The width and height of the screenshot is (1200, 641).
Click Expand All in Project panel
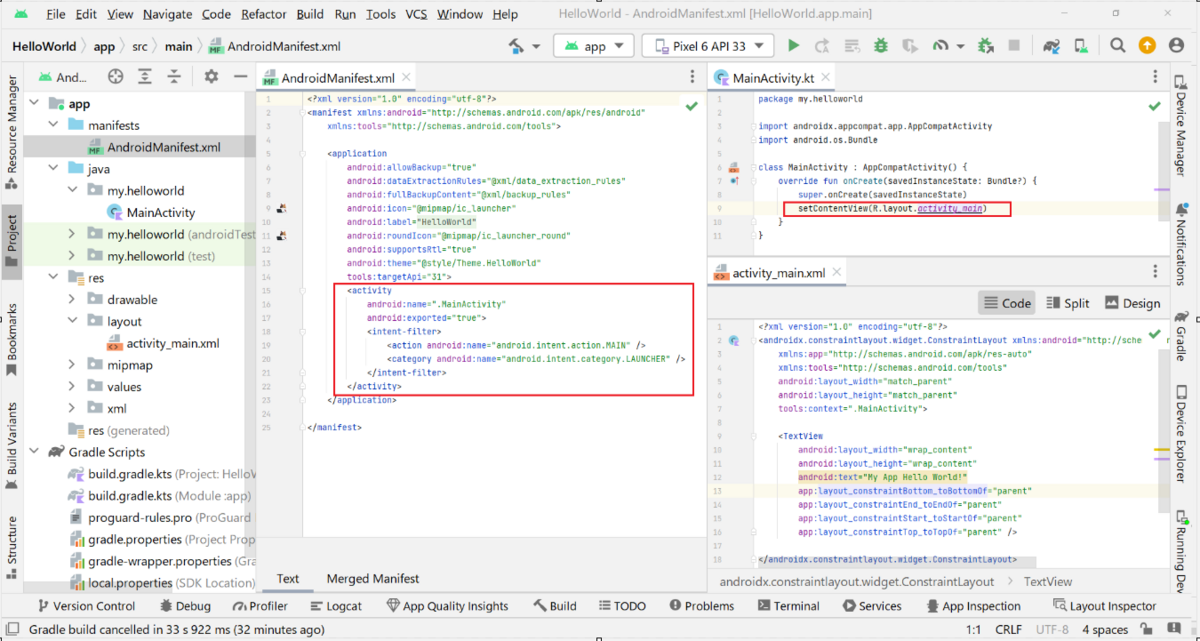click(147, 77)
